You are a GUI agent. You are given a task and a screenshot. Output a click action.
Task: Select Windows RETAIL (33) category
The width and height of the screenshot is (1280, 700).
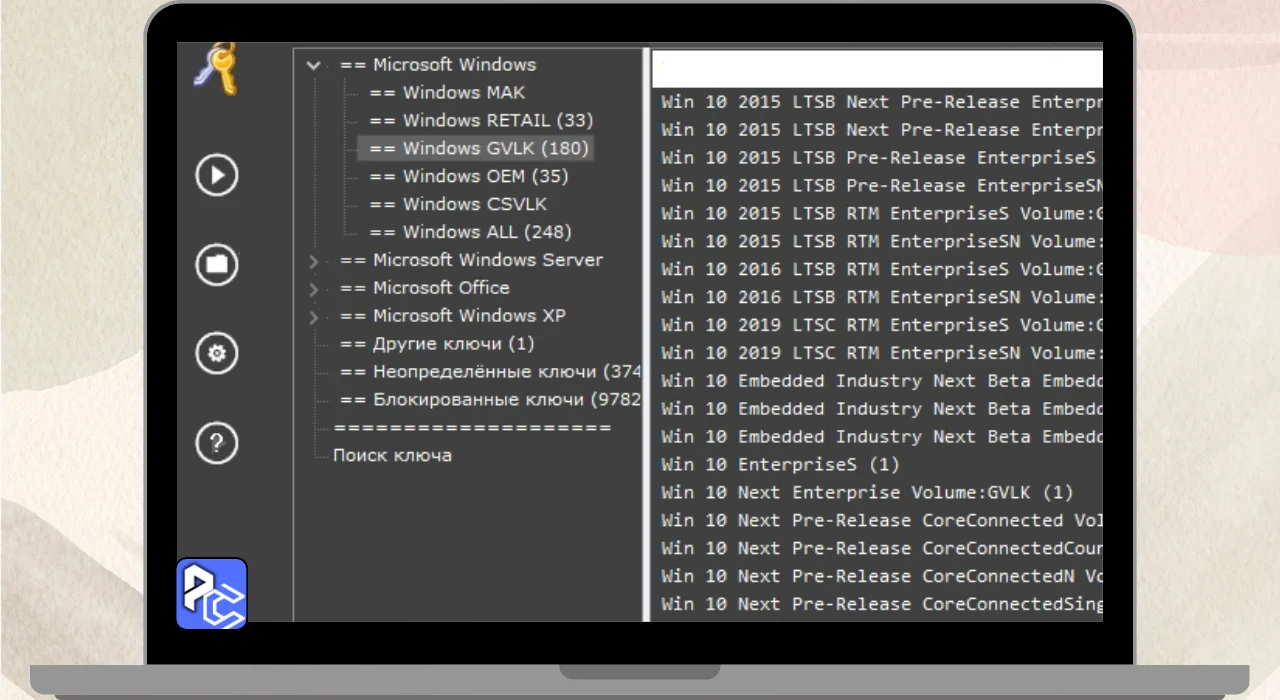coord(480,120)
